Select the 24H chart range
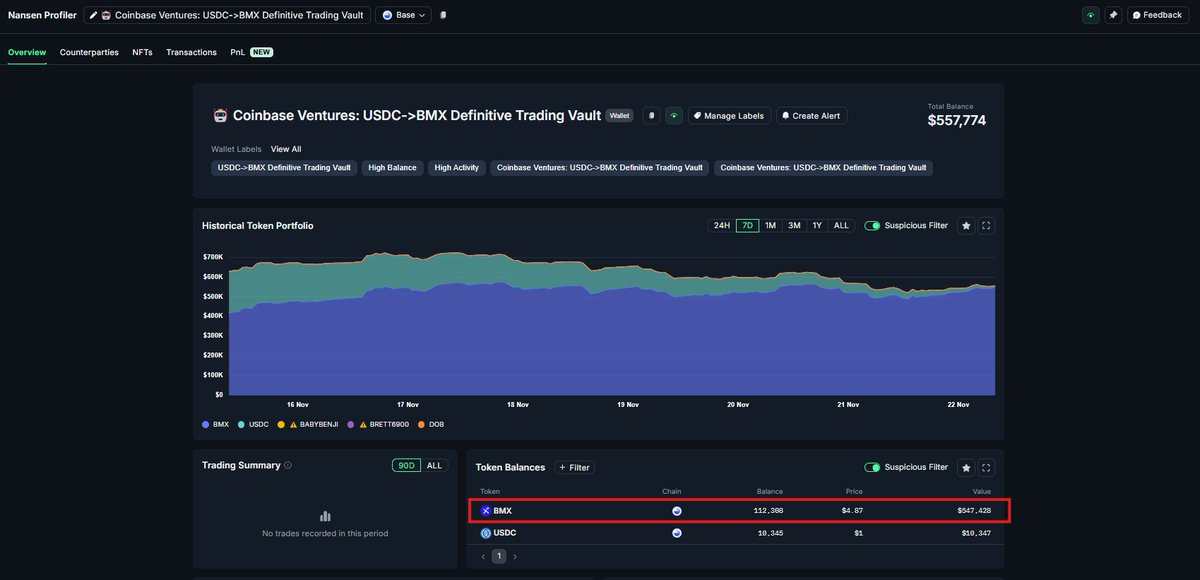The width and height of the screenshot is (1200, 580). tap(721, 226)
